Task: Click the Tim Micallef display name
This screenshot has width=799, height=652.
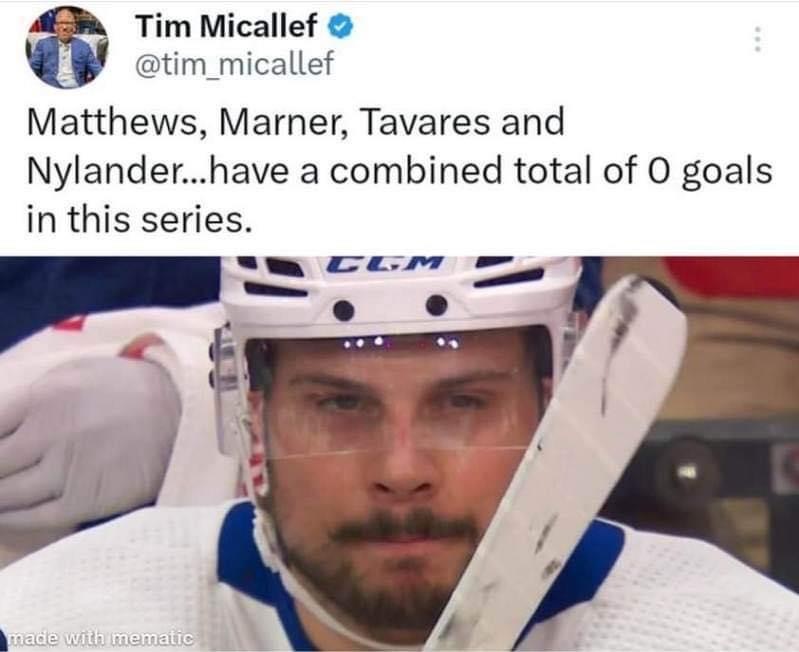Action: [226, 25]
